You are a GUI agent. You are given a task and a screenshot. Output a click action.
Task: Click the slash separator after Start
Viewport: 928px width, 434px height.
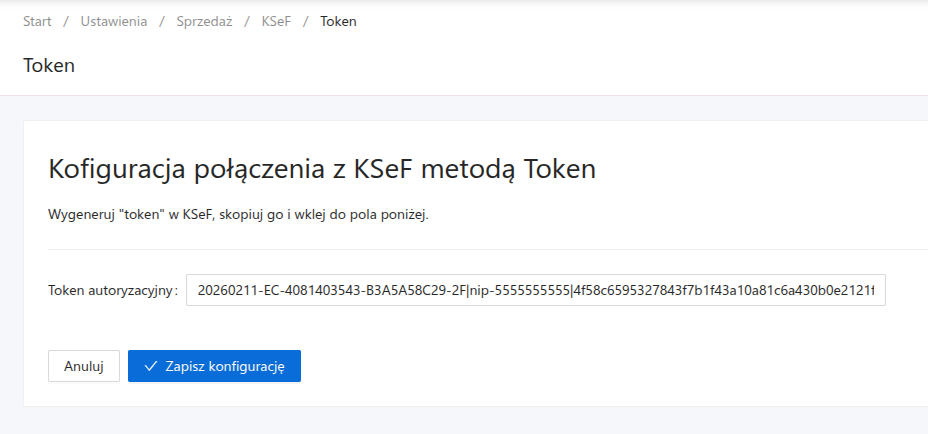point(67,21)
